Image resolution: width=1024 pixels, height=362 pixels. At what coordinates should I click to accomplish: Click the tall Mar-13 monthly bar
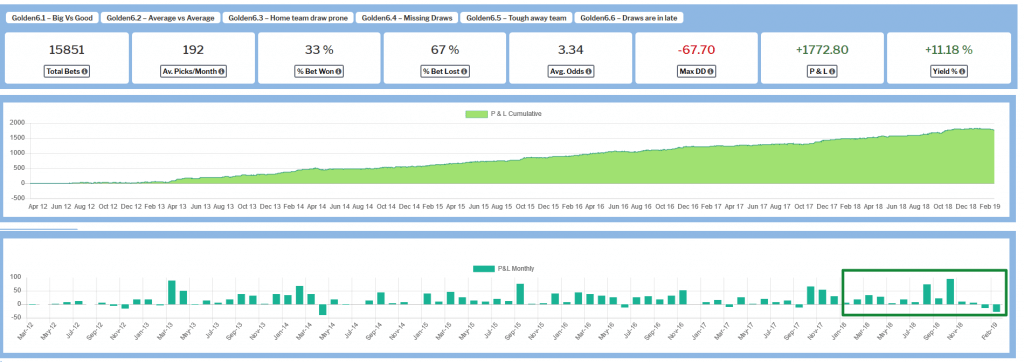(172, 292)
